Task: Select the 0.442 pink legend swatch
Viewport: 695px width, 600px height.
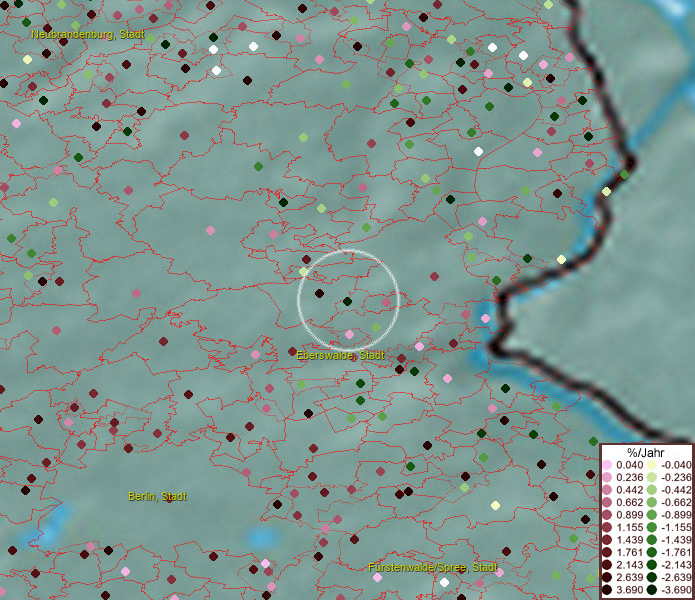Action: point(607,490)
